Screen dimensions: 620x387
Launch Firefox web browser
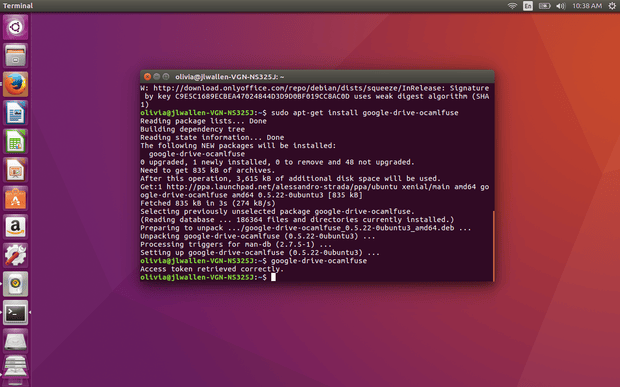15,84
